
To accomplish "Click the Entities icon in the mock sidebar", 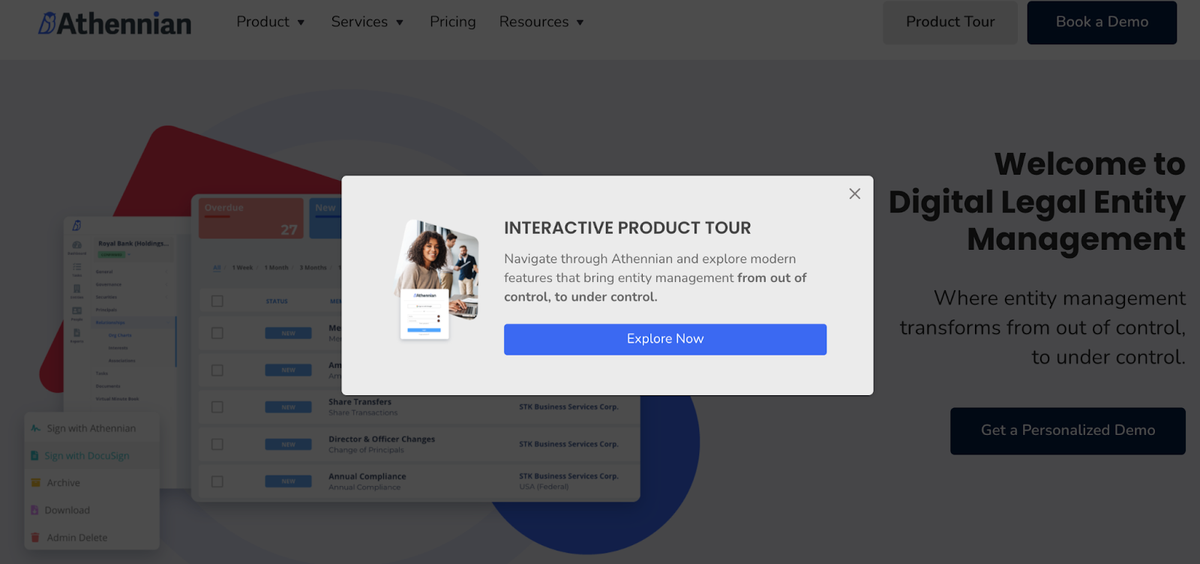I will pyautogui.click(x=77, y=289).
